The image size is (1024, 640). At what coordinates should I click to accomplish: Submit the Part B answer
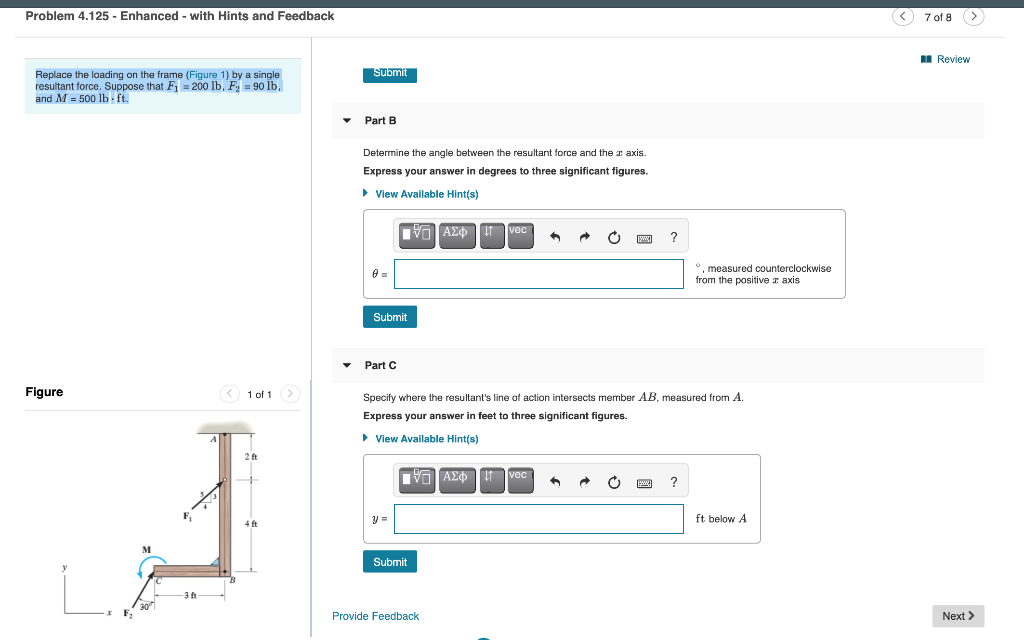pyautogui.click(x=389, y=316)
